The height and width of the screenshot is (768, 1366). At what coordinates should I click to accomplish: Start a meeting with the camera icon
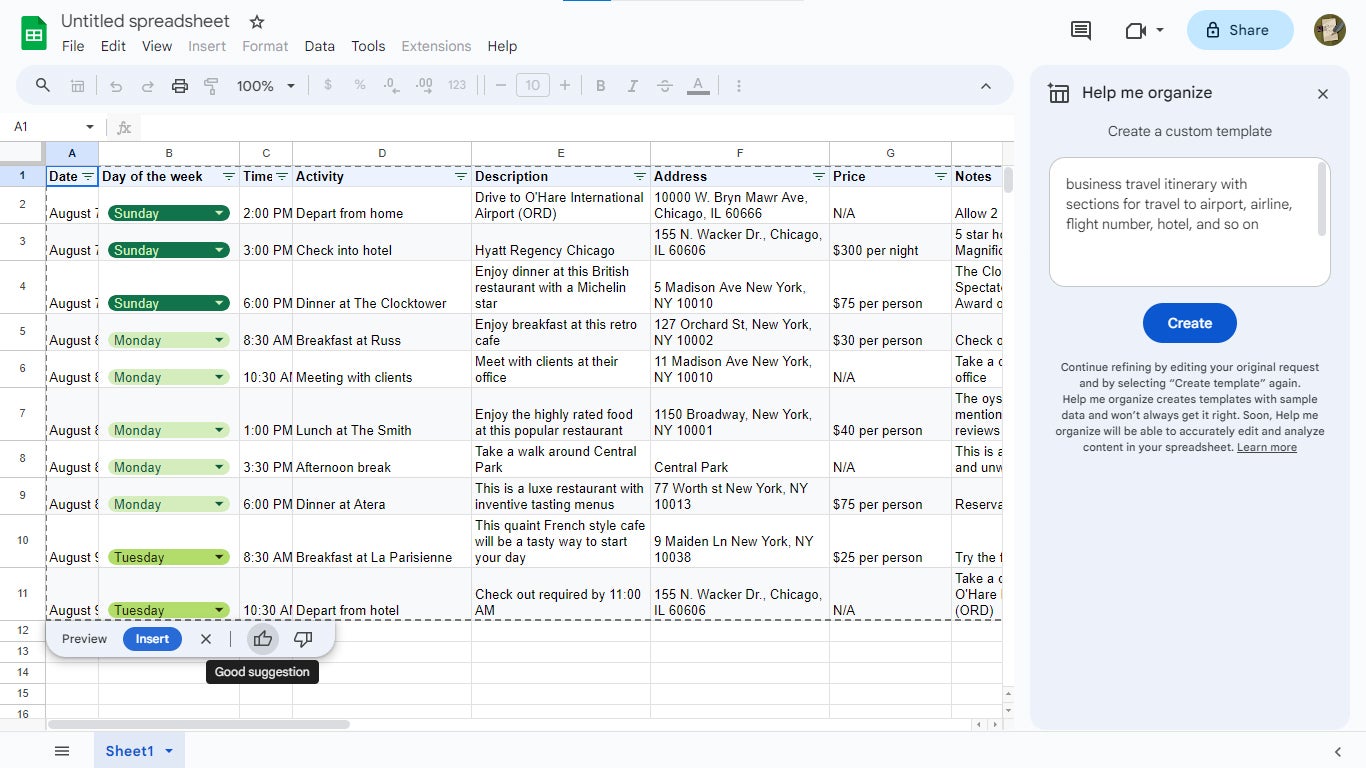(1135, 30)
